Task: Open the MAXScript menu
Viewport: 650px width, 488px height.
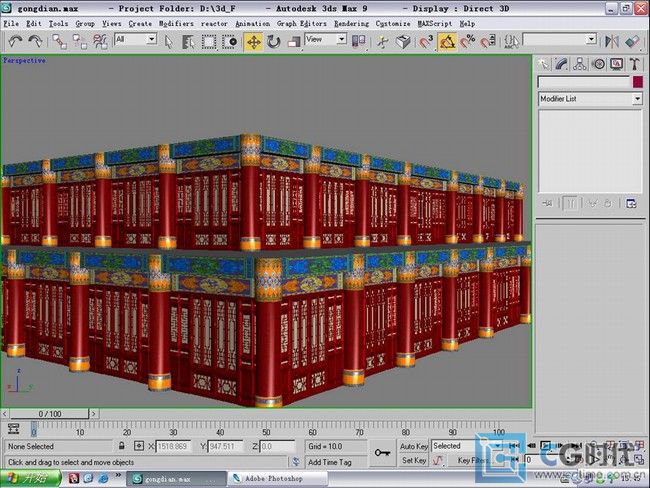Action: (435, 24)
